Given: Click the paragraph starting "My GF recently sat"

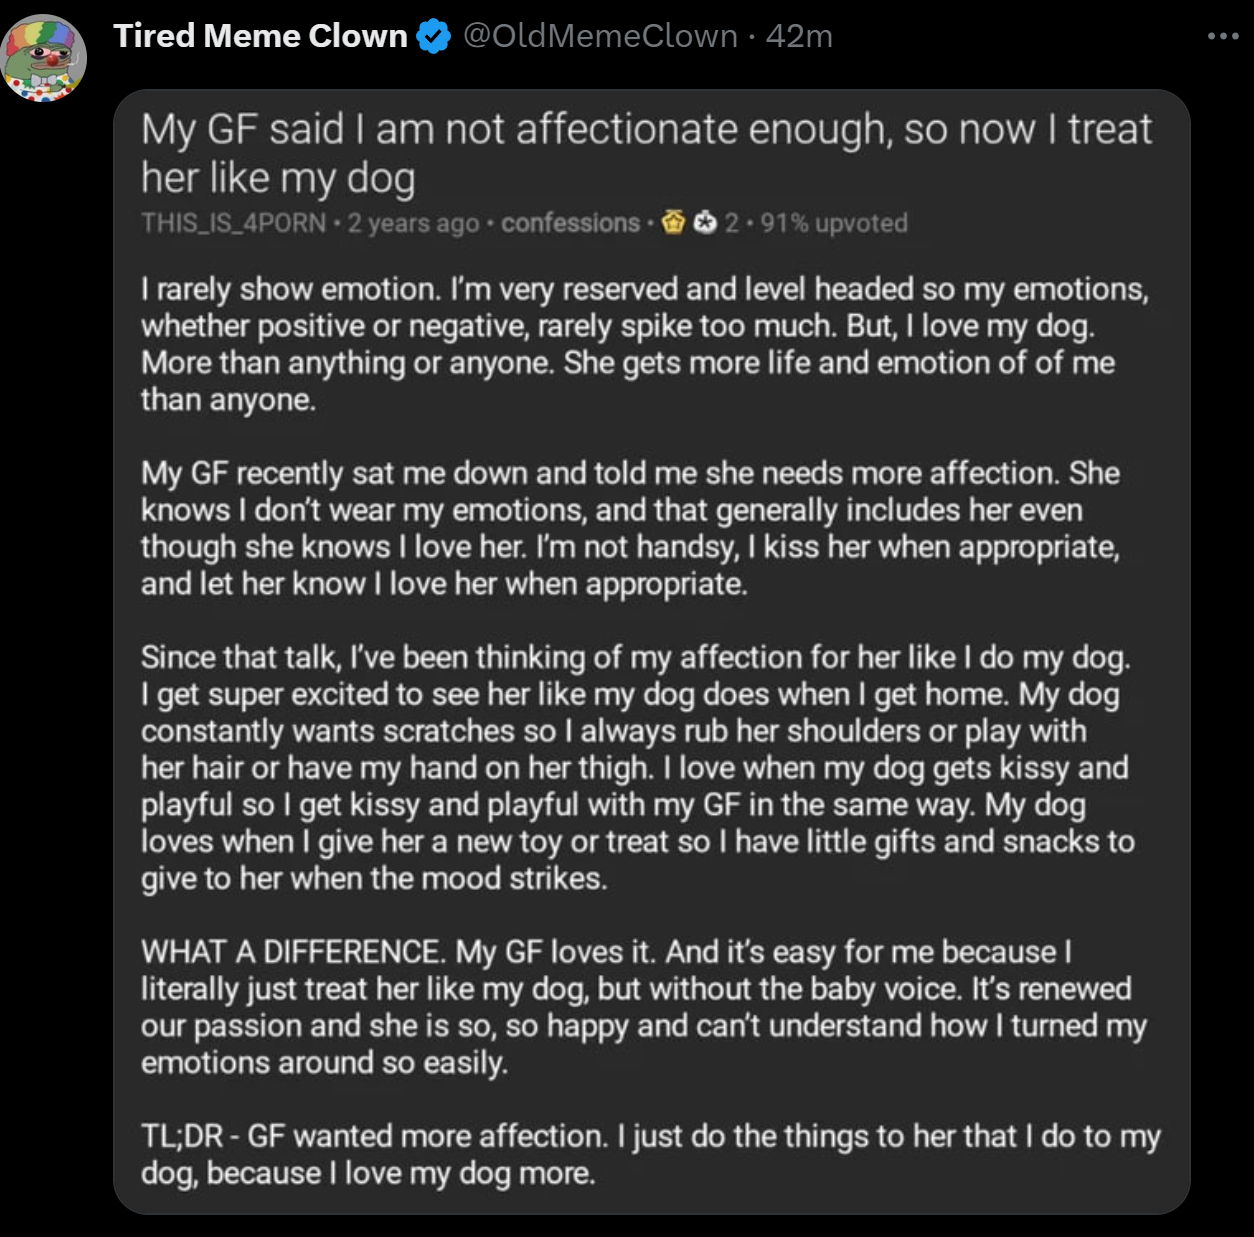Looking at the screenshot, I should (630, 528).
